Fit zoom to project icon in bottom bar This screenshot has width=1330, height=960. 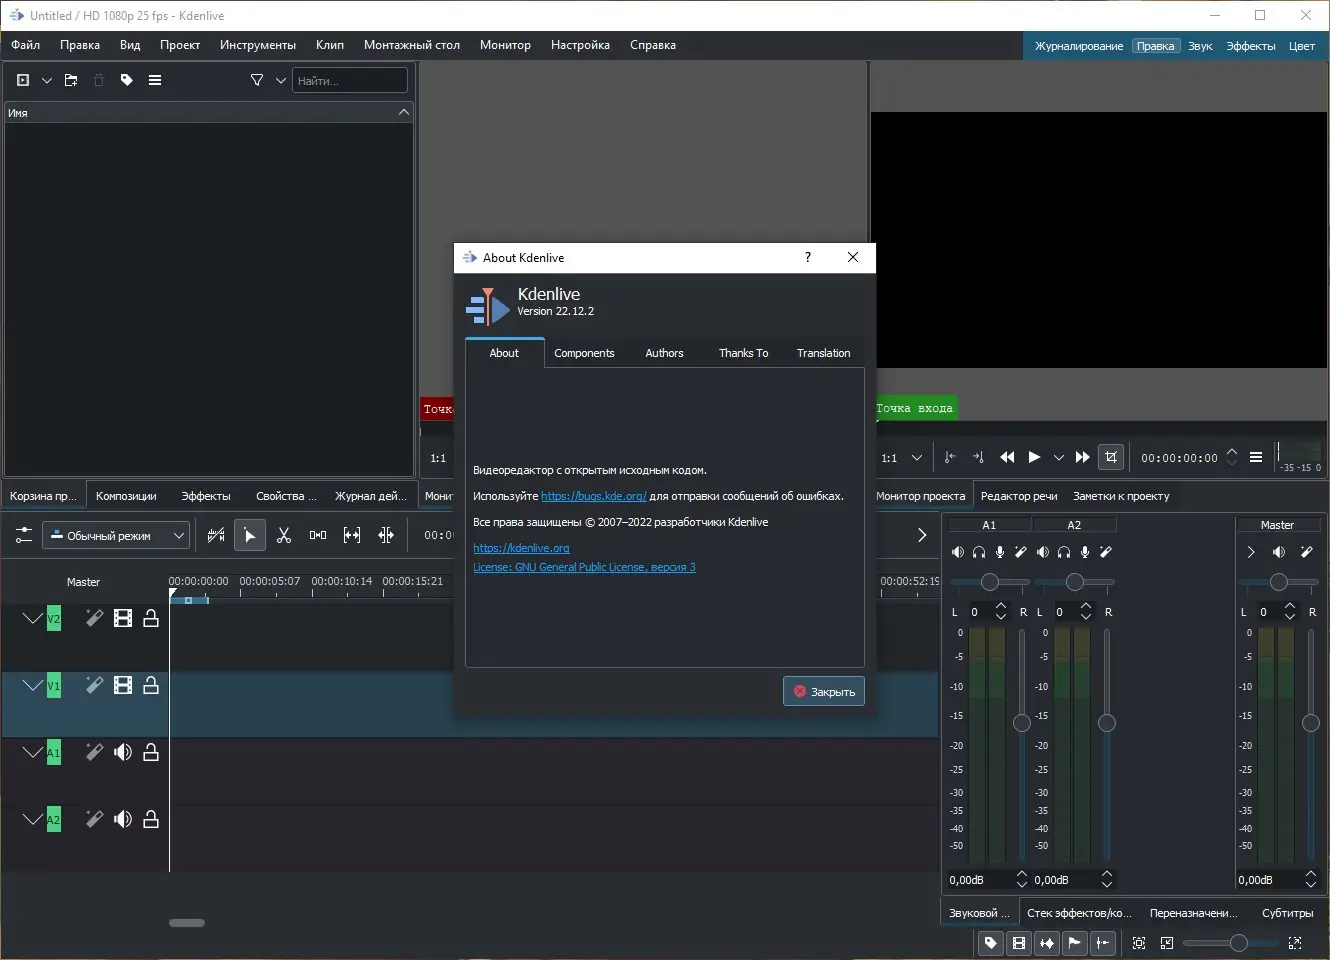pos(1139,942)
